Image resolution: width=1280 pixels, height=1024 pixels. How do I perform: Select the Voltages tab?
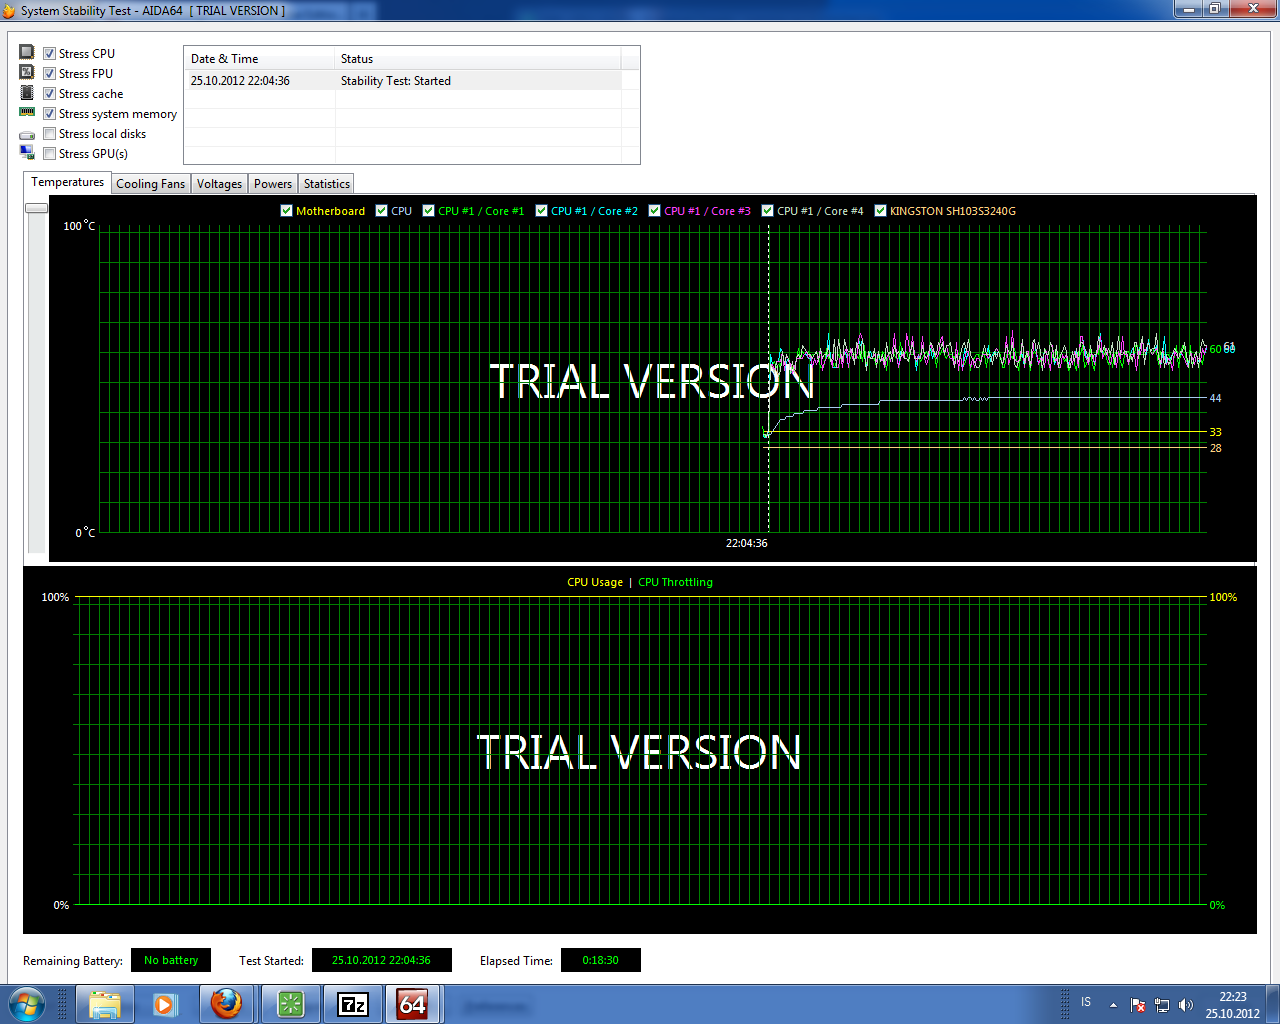point(219,183)
